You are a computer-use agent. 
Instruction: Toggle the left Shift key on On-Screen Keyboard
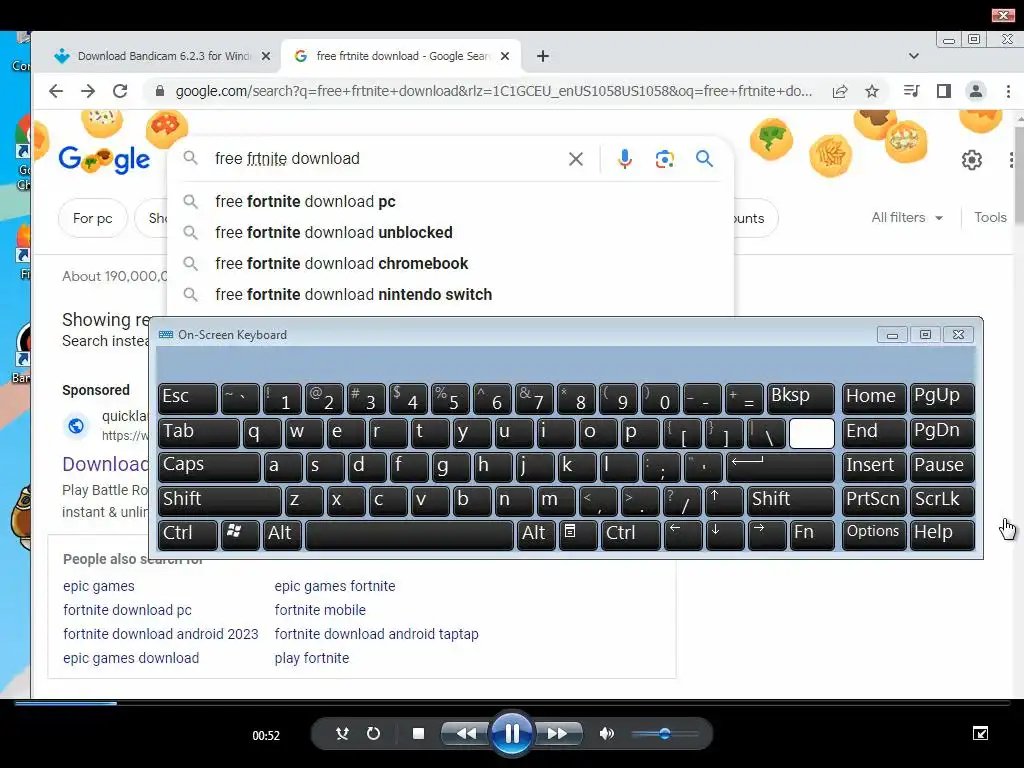[x=219, y=500]
